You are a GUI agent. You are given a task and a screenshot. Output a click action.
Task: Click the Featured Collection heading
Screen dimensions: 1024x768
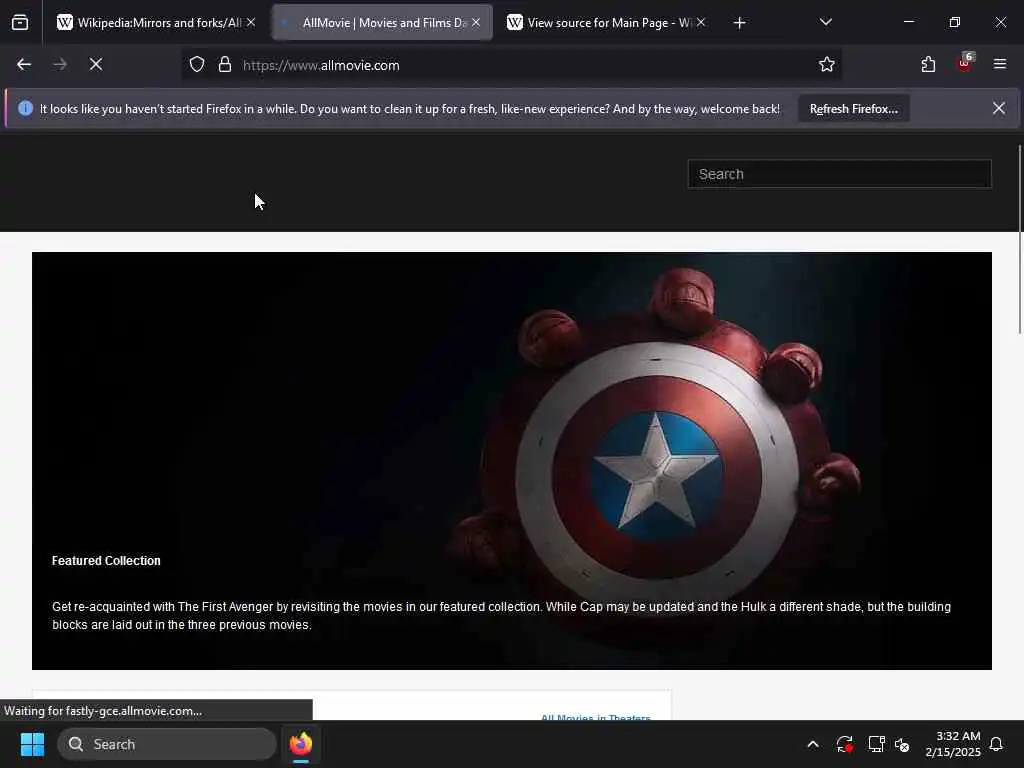[x=106, y=560]
